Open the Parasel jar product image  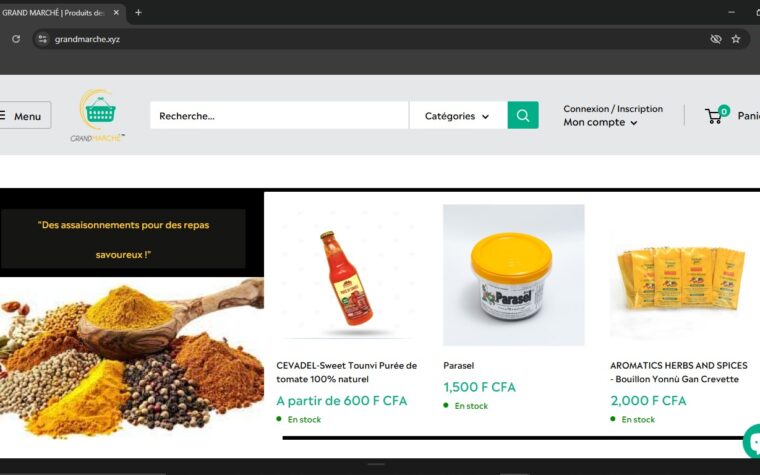513,275
